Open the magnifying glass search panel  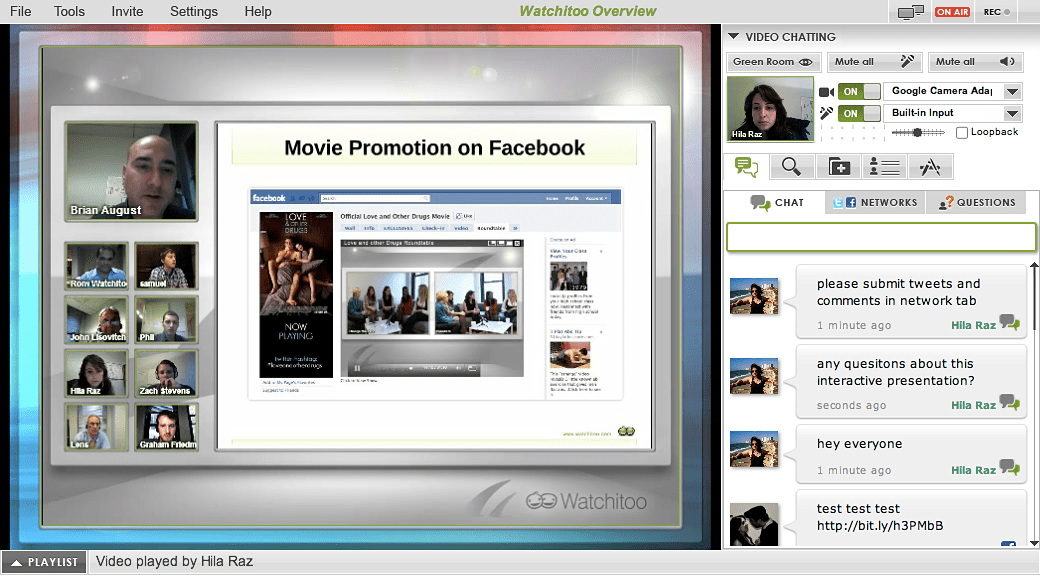click(x=791, y=166)
